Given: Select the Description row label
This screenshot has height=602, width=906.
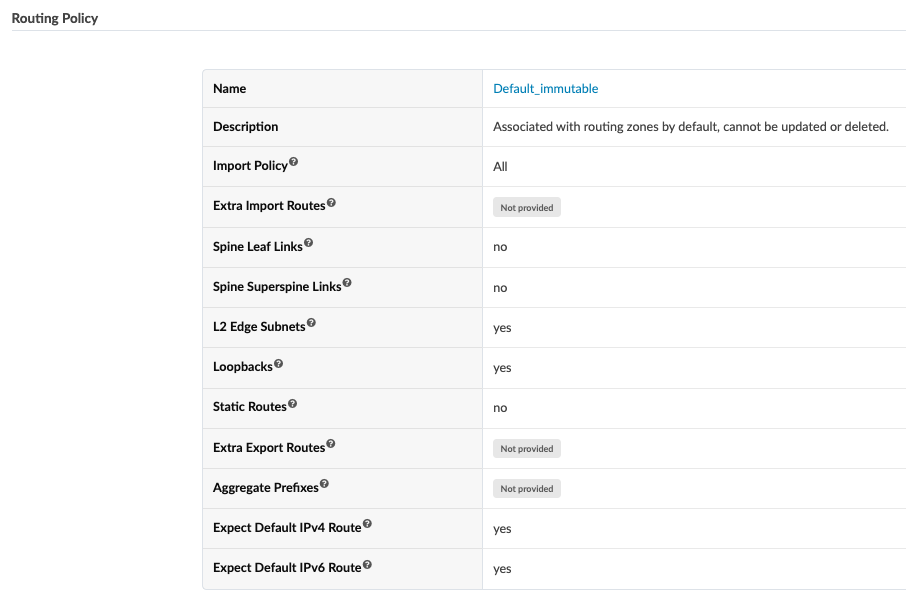Looking at the screenshot, I should coord(246,127).
